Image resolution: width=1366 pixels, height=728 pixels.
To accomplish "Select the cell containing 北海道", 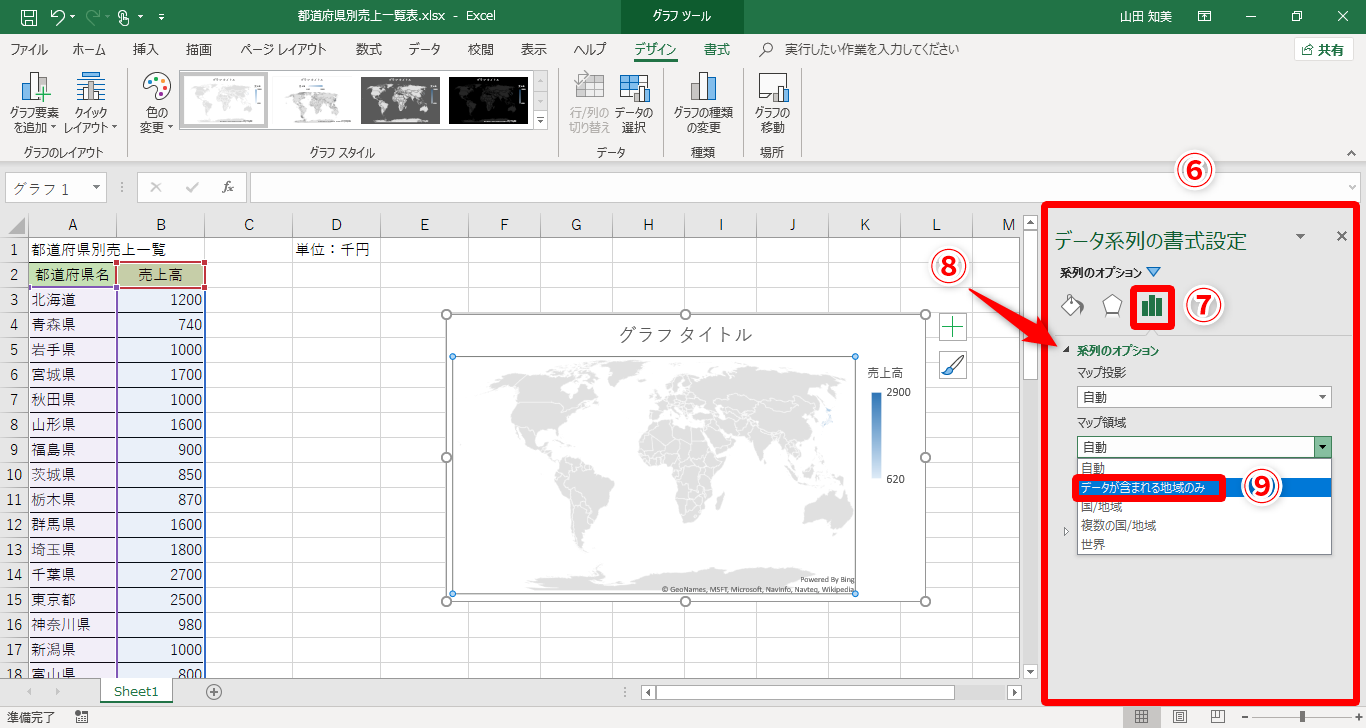I will 73,299.
